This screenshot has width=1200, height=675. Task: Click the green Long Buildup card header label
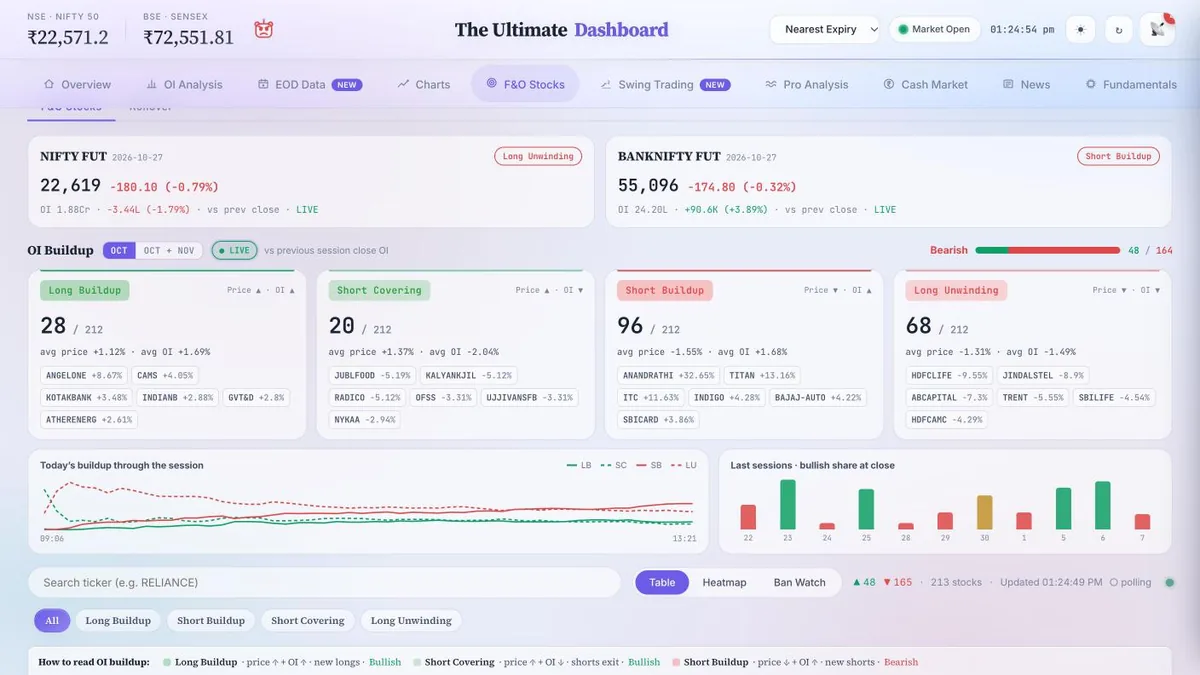(x=85, y=290)
